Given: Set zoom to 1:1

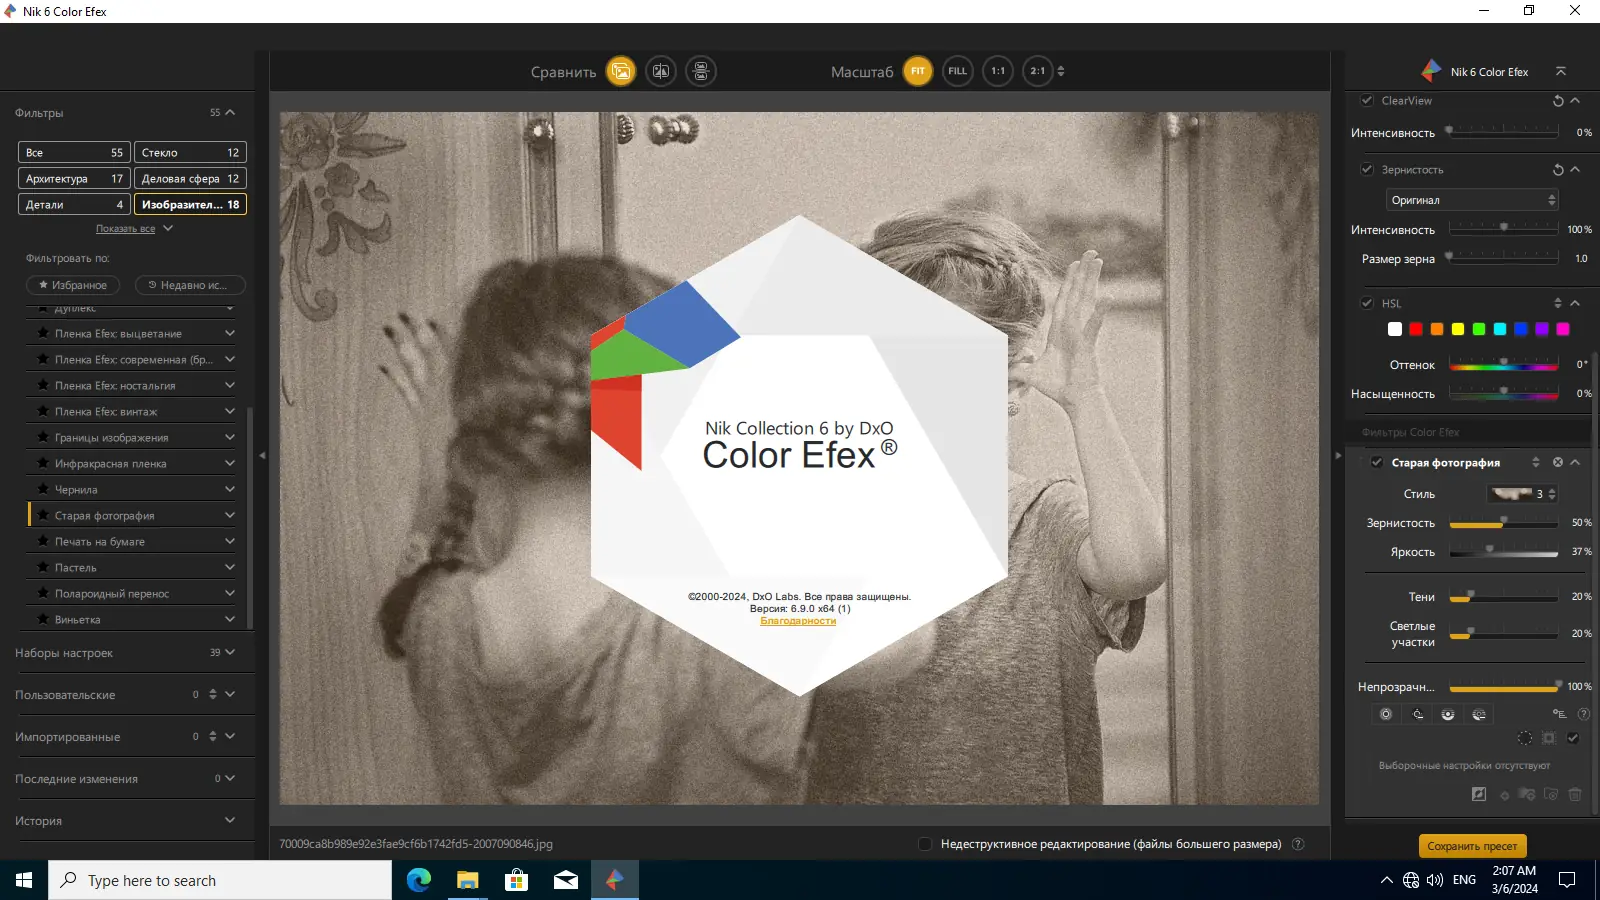Looking at the screenshot, I should point(998,71).
